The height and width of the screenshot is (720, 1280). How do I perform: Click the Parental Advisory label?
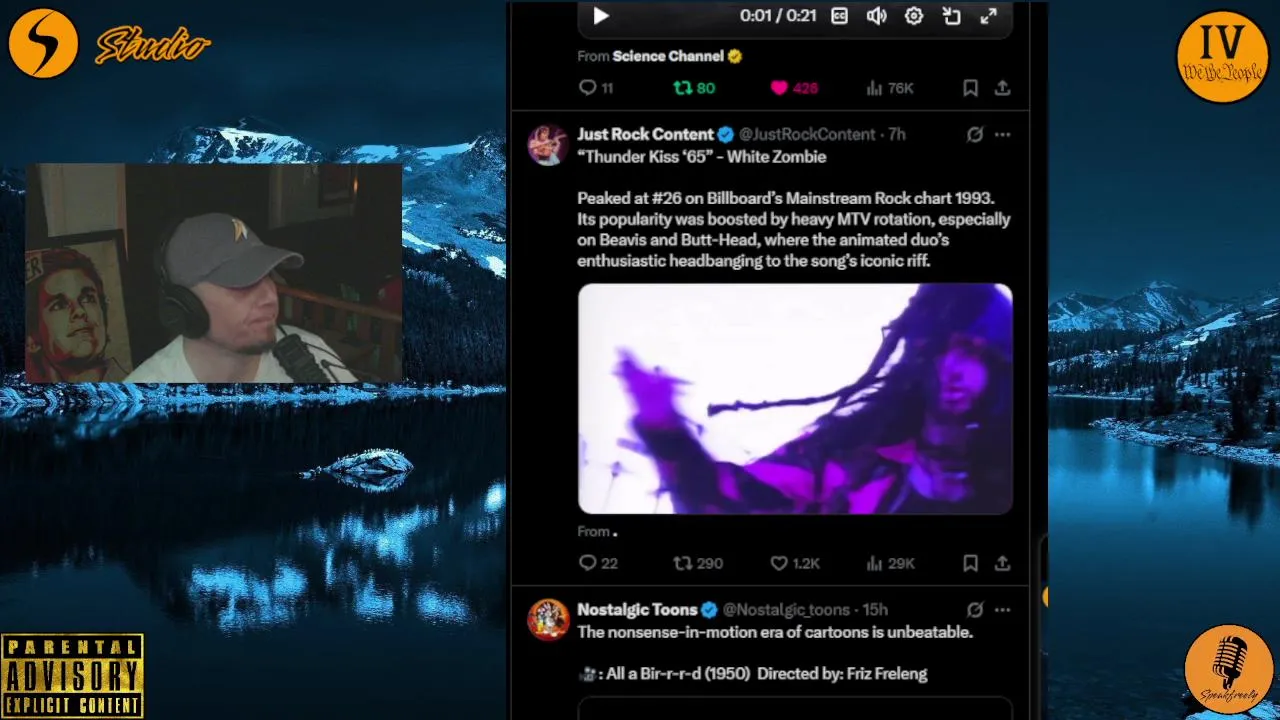(x=72, y=675)
